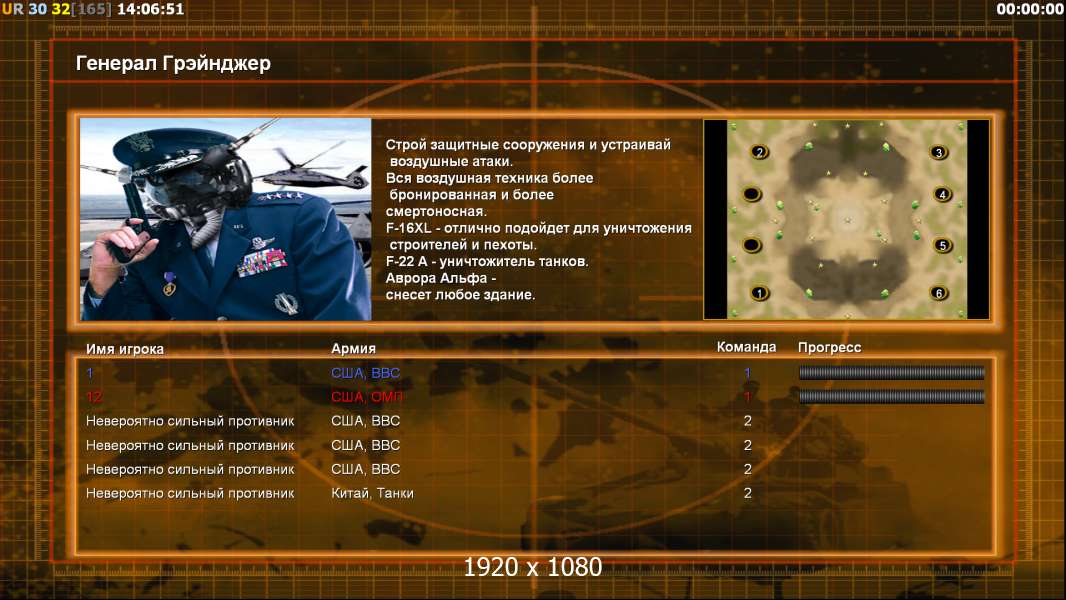Click the 'Прогресс' column header
This screenshot has width=1066, height=600.
click(829, 348)
